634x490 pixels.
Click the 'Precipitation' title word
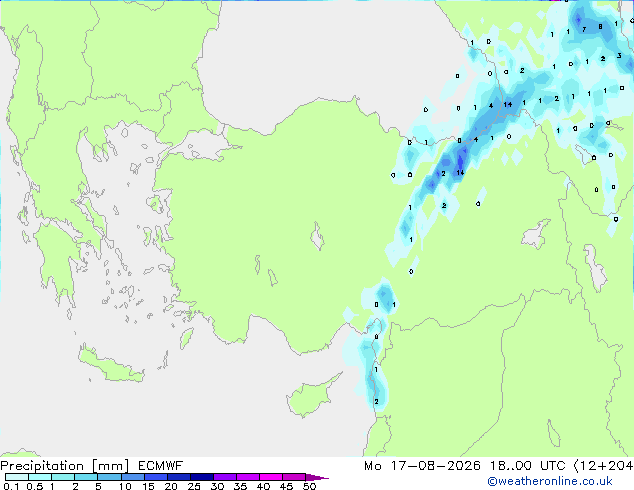[x=42, y=466]
